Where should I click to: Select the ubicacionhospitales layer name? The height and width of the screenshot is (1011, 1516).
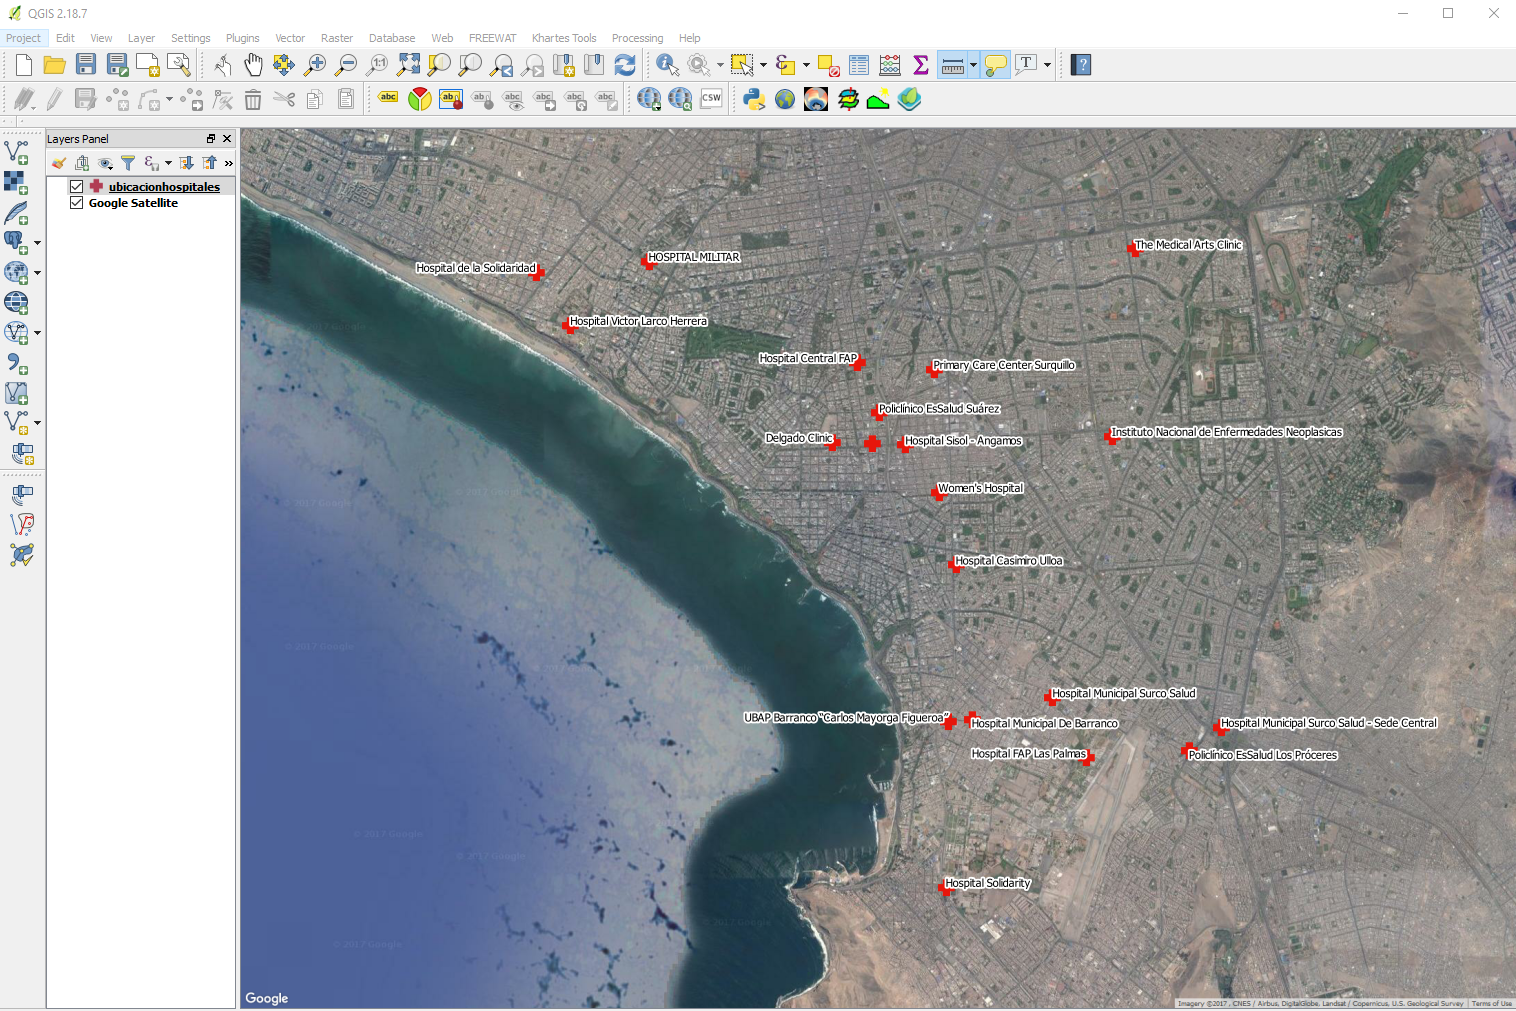click(x=164, y=187)
